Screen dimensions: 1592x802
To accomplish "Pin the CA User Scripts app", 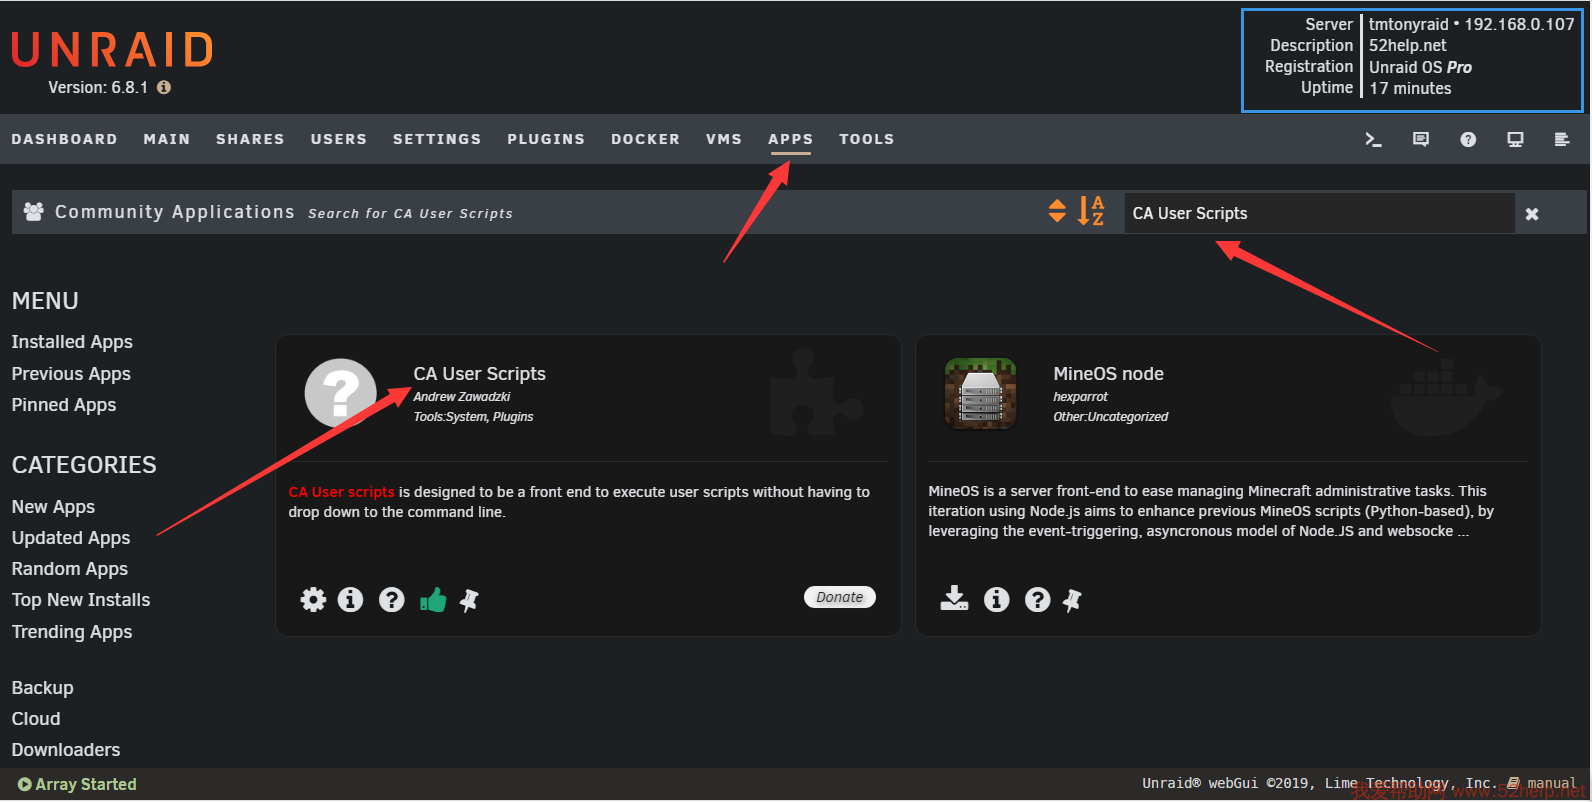I will [469, 600].
